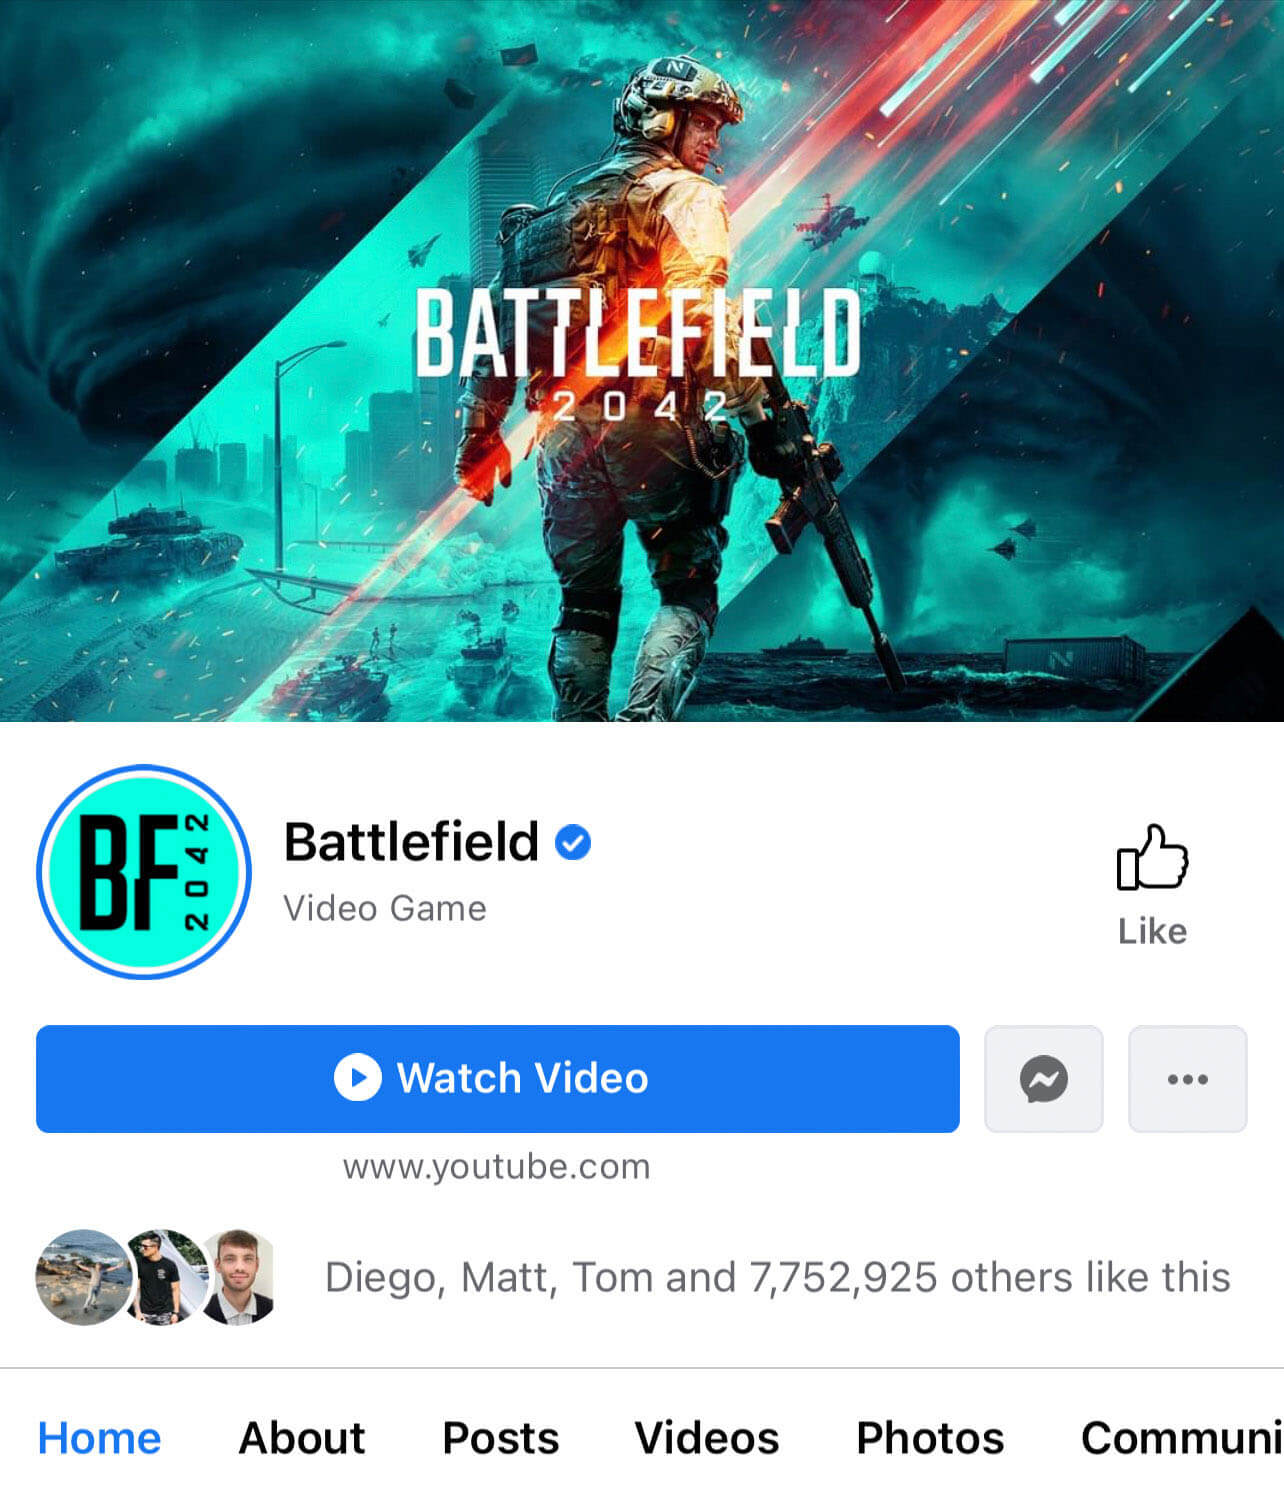
Task: Click the play icon in Watch Video
Action: pyautogui.click(x=357, y=1078)
